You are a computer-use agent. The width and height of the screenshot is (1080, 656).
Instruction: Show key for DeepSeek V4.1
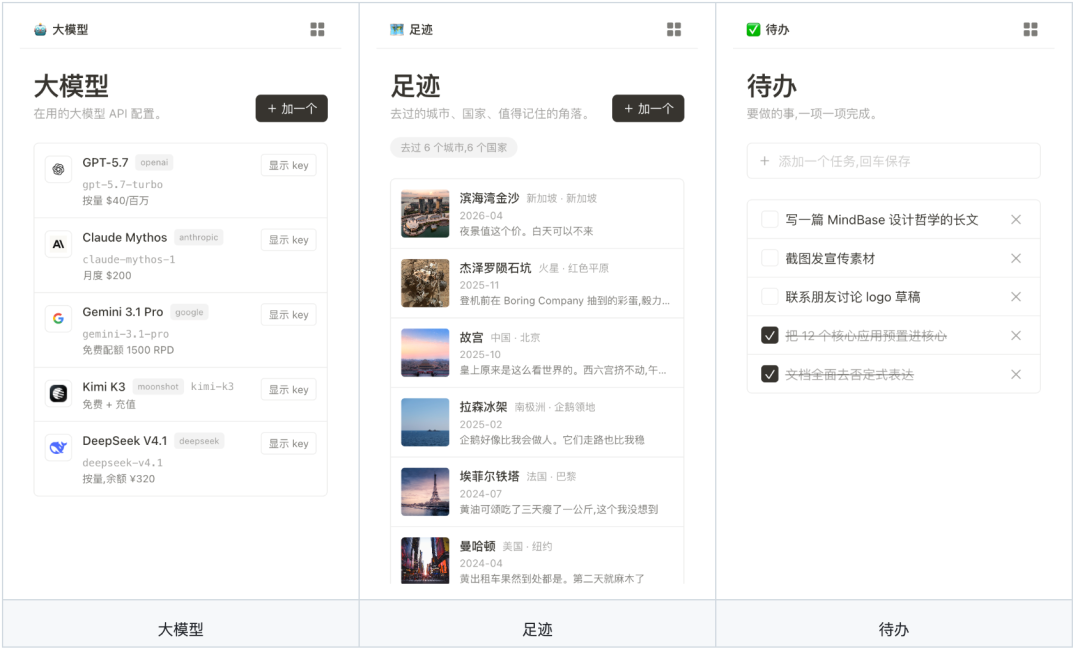pos(289,444)
